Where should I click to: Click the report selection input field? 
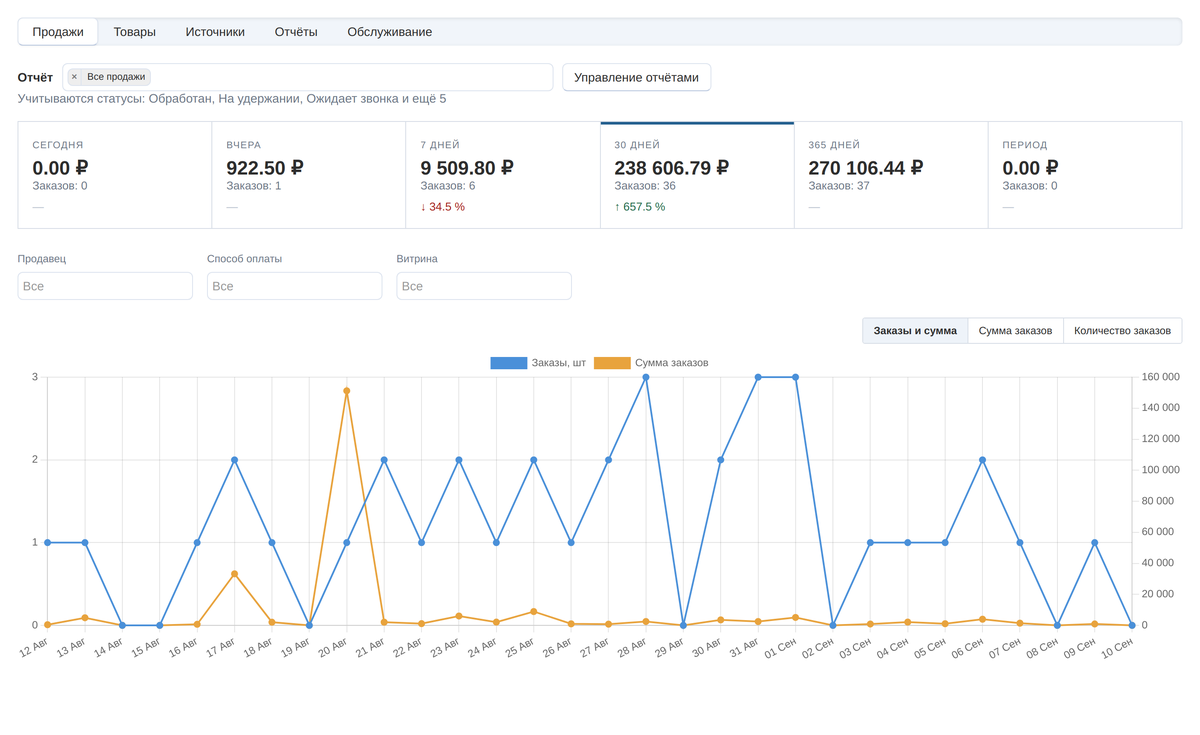pyautogui.click(x=308, y=77)
